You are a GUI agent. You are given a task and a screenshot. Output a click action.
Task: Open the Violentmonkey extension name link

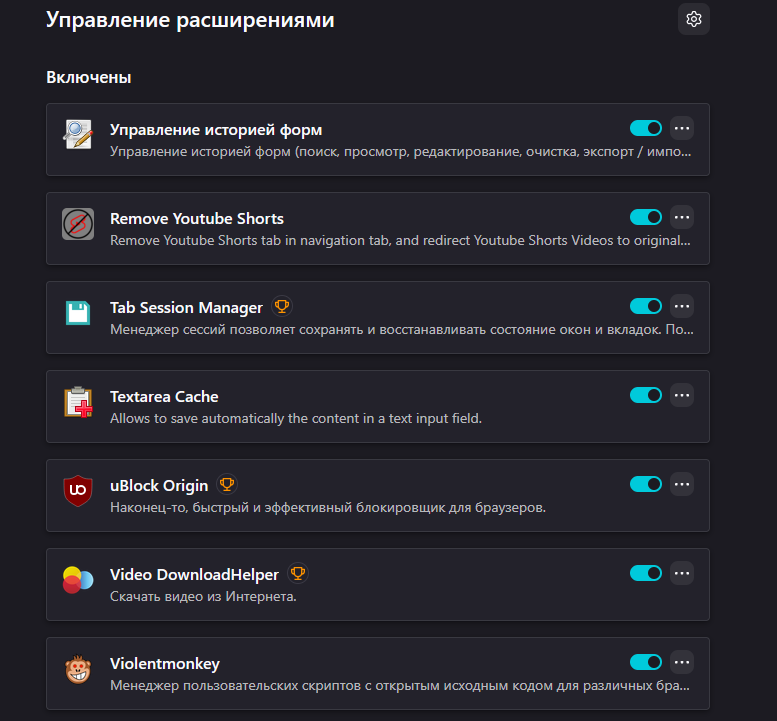[165, 664]
